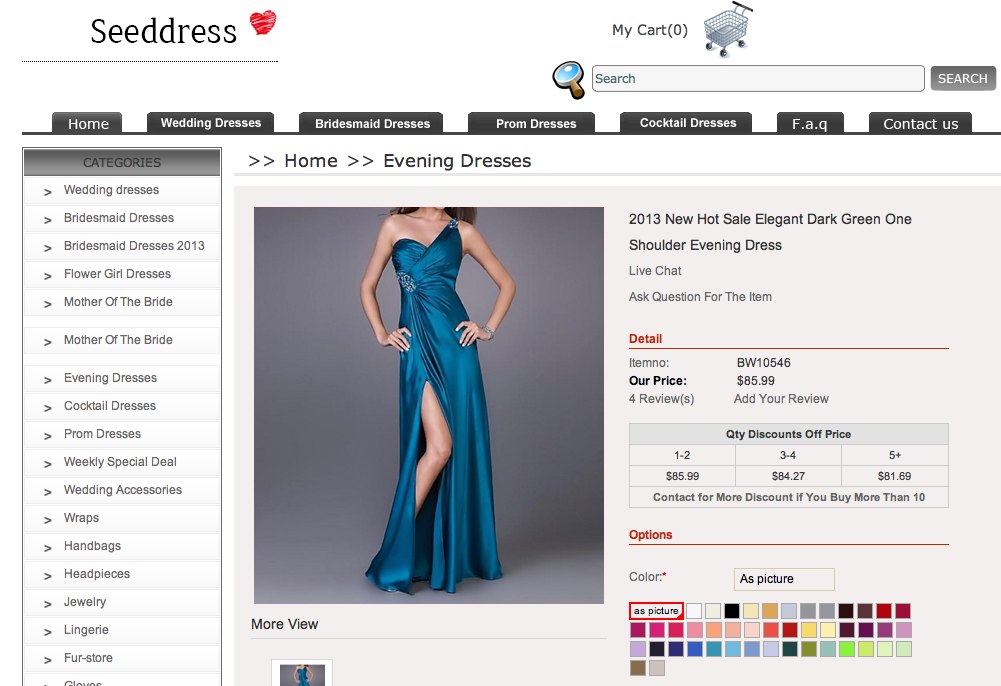Open the 4 Review(s) link
This screenshot has width=1001, height=686.
click(661, 399)
